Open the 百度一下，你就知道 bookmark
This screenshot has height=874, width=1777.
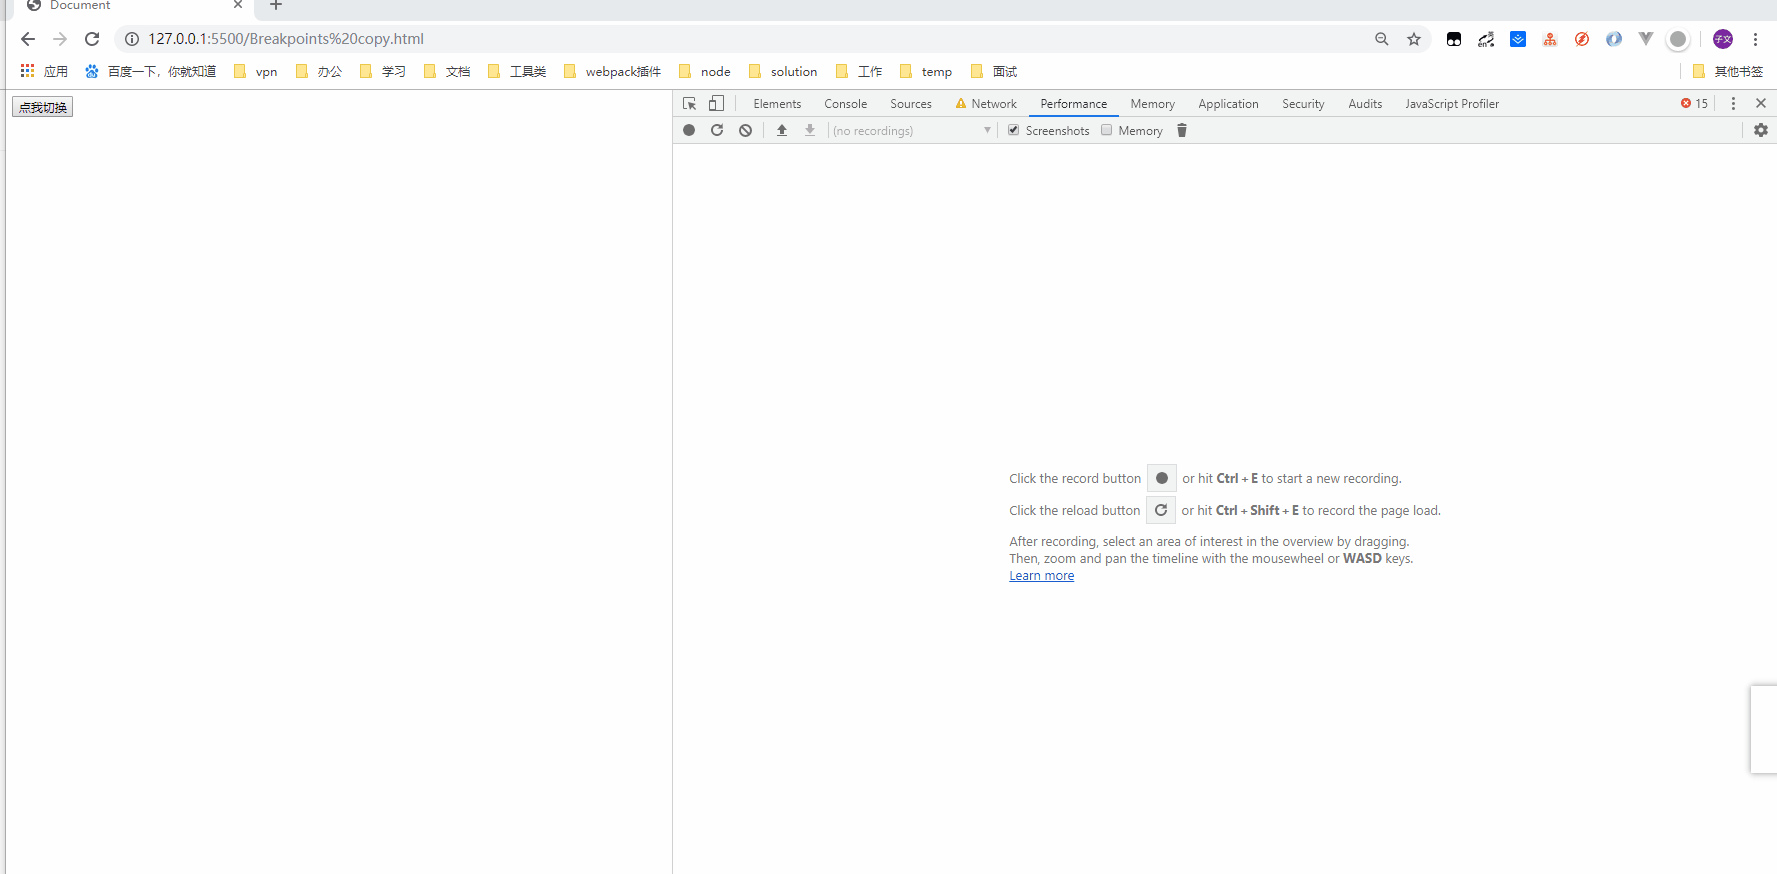click(150, 71)
